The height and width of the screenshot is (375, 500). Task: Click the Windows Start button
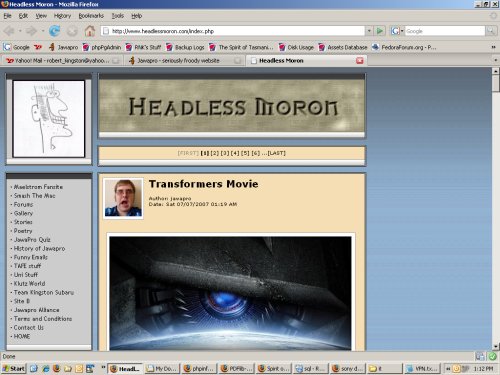[x=14, y=369]
